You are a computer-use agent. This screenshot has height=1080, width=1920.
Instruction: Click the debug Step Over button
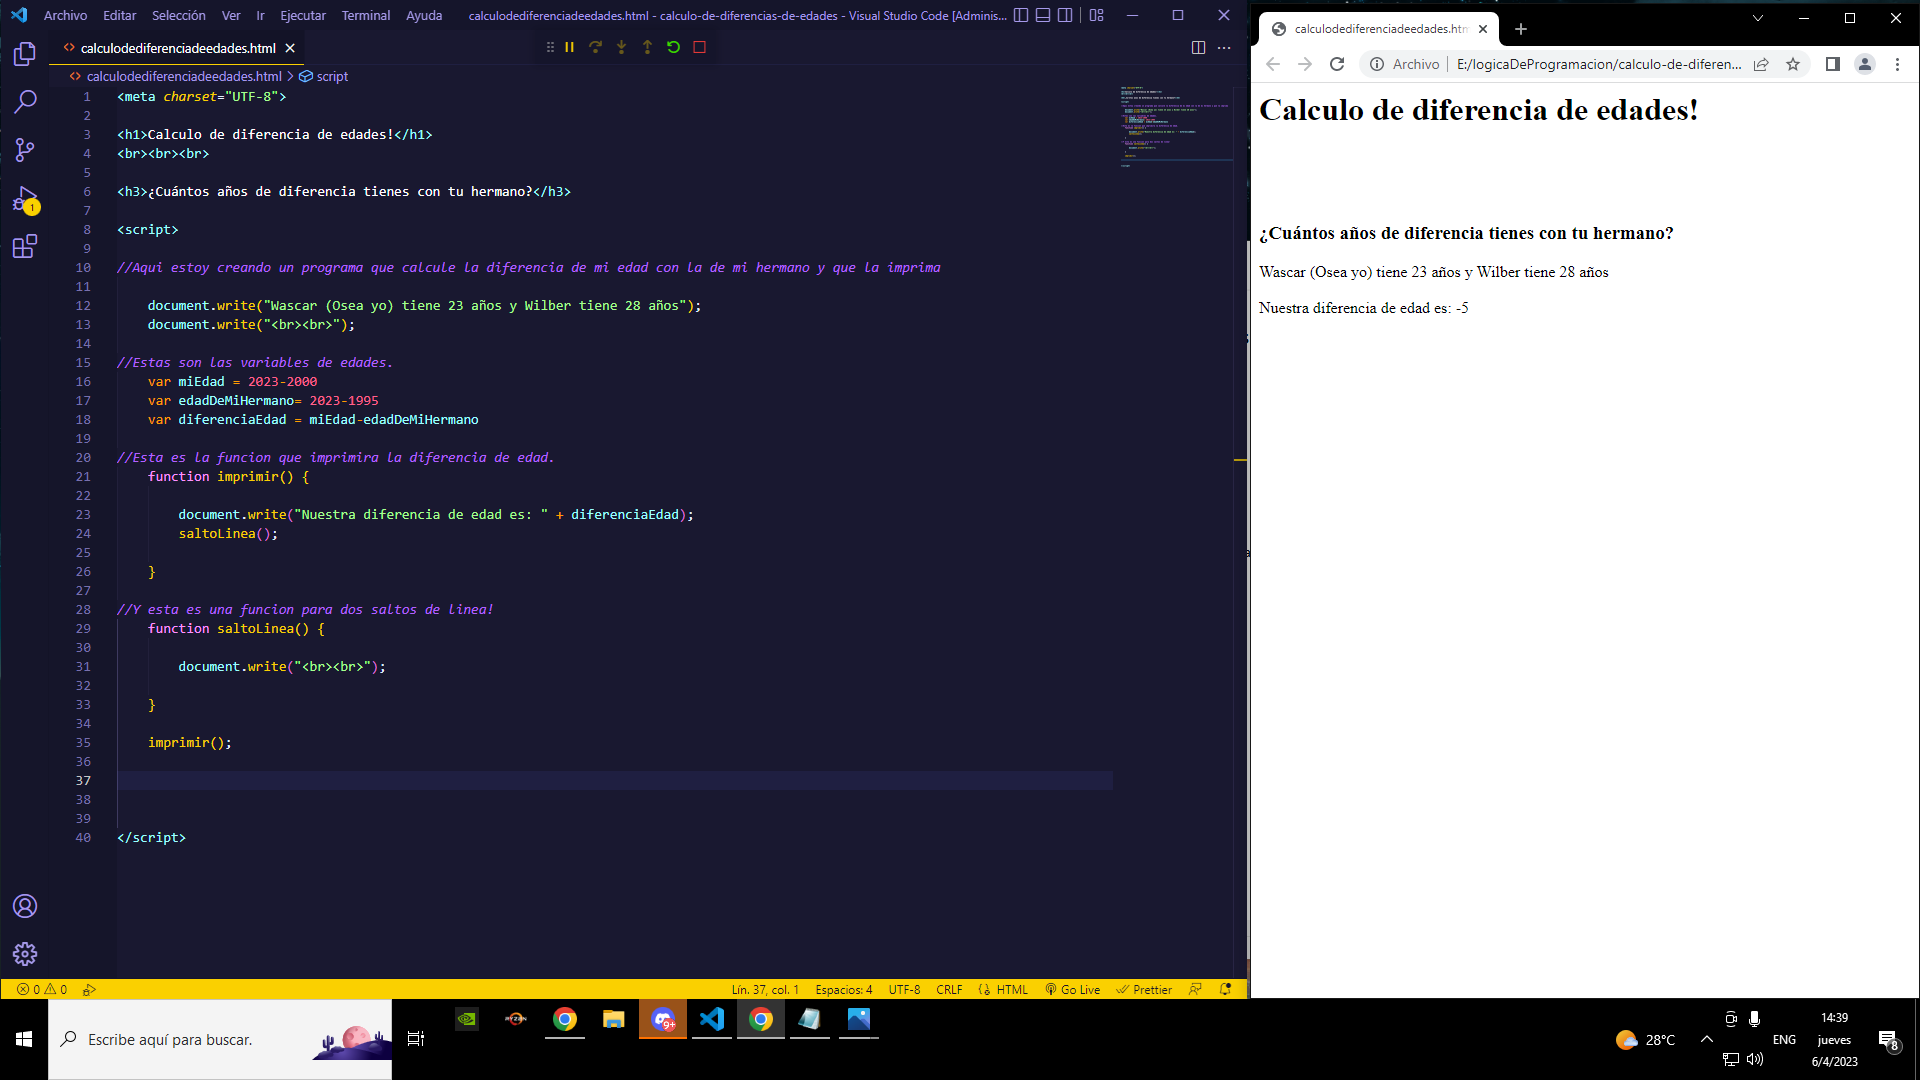[x=596, y=47]
